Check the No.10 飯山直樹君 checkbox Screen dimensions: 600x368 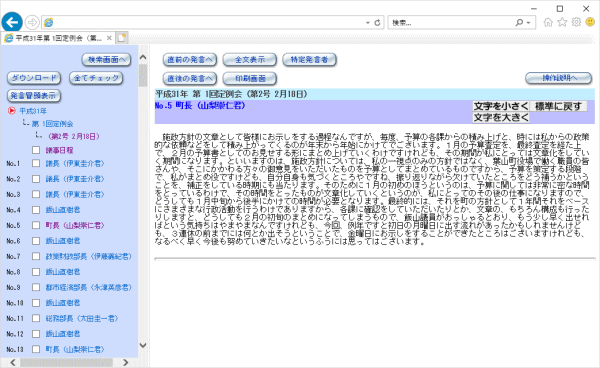coord(36,303)
